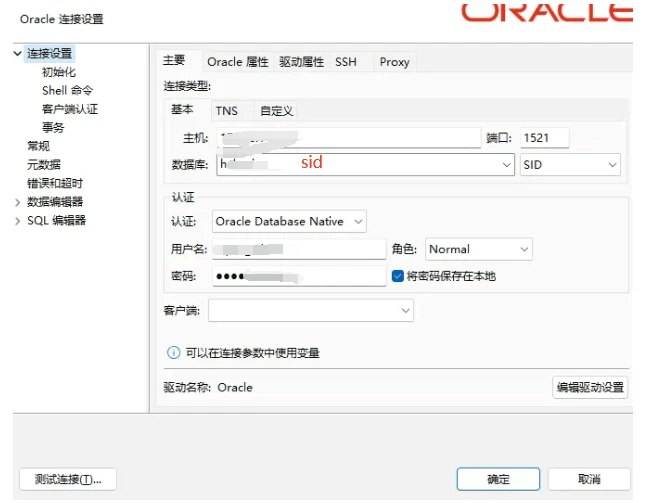
Task: Click the 密码 password input field
Action: pyautogui.click(x=299, y=276)
